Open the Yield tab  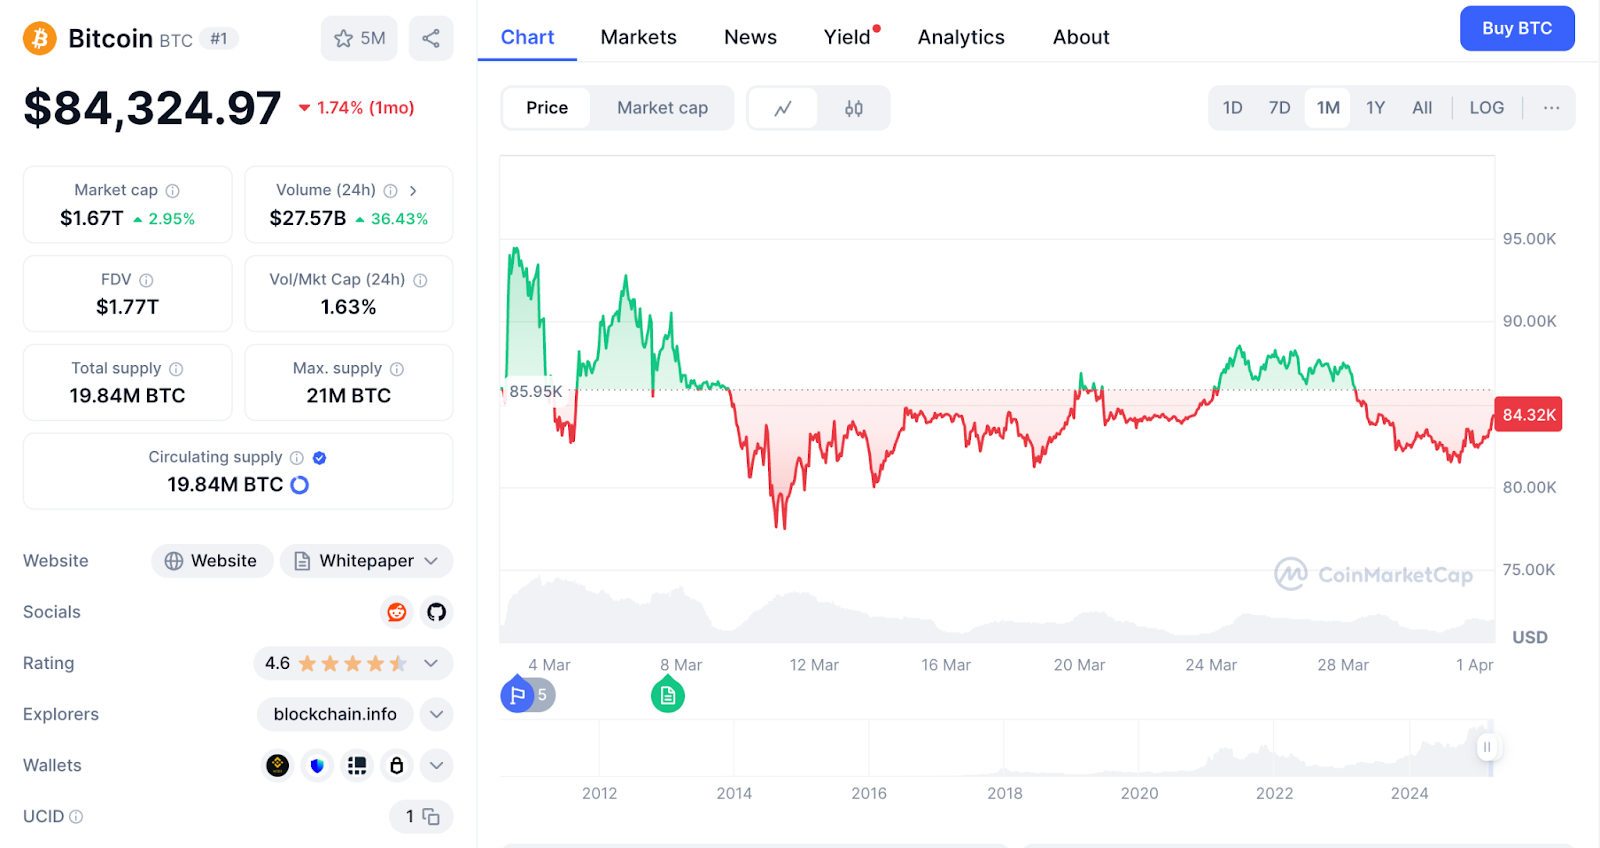click(847, 37)
